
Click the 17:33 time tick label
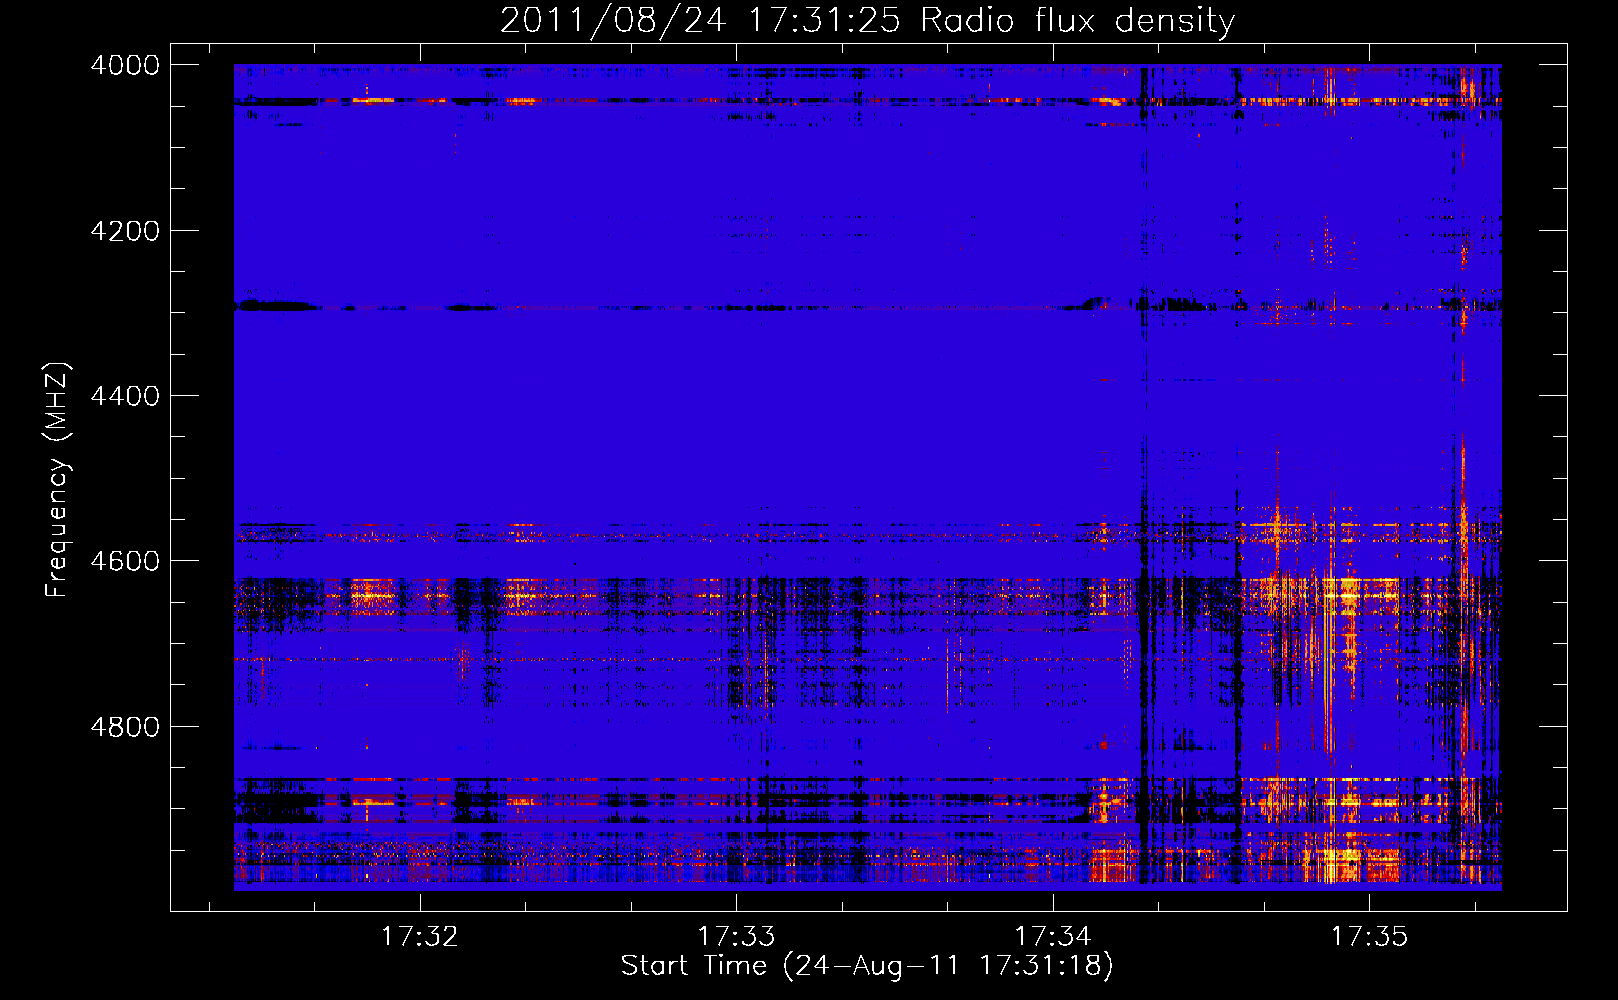736,937
